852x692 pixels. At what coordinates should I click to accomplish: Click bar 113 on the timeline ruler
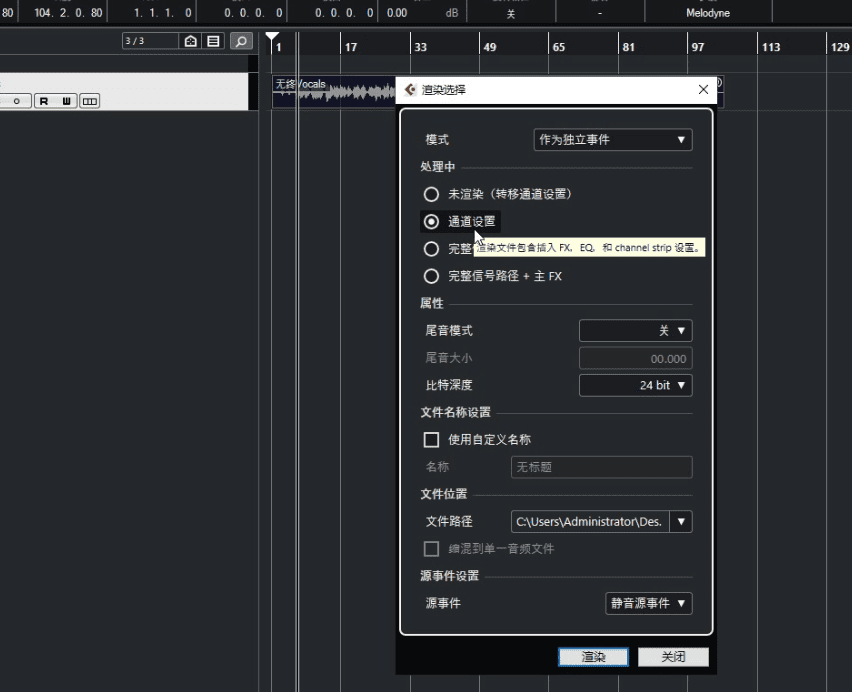tap(770, 47)
